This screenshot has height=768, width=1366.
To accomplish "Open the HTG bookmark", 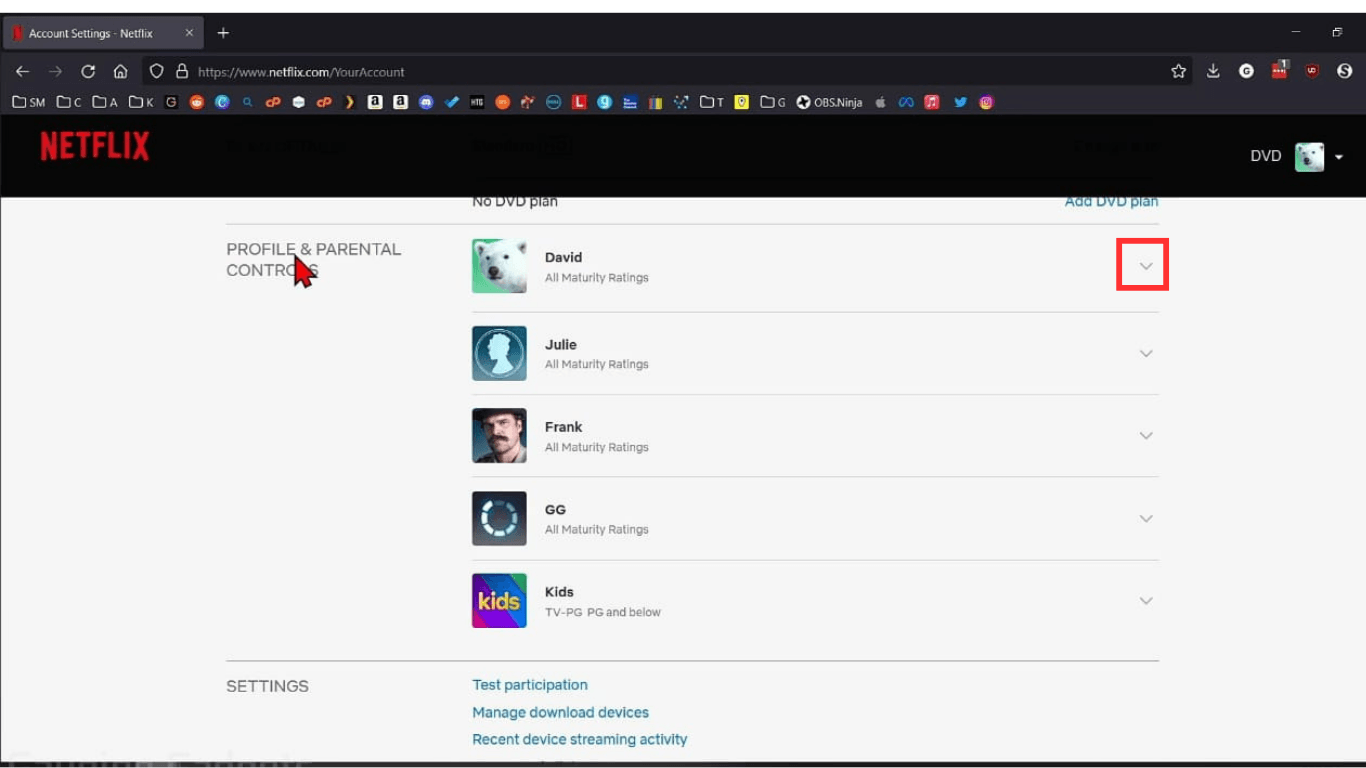I will pyautogui.click(x=477, y=102).
